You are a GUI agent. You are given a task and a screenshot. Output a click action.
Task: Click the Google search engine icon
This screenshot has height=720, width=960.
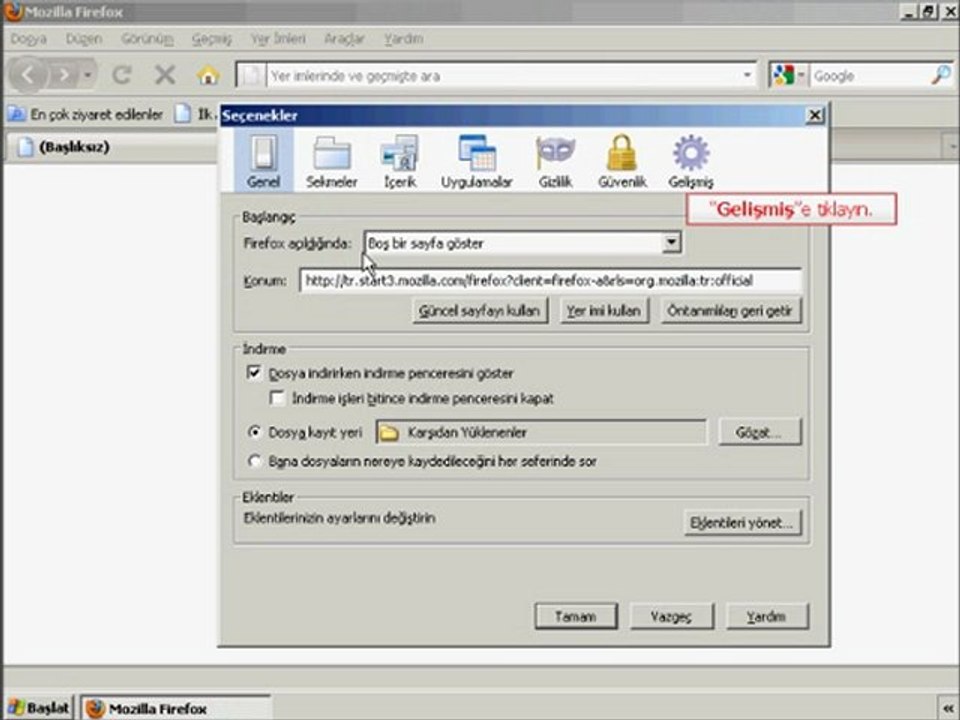tap(783, 76)
